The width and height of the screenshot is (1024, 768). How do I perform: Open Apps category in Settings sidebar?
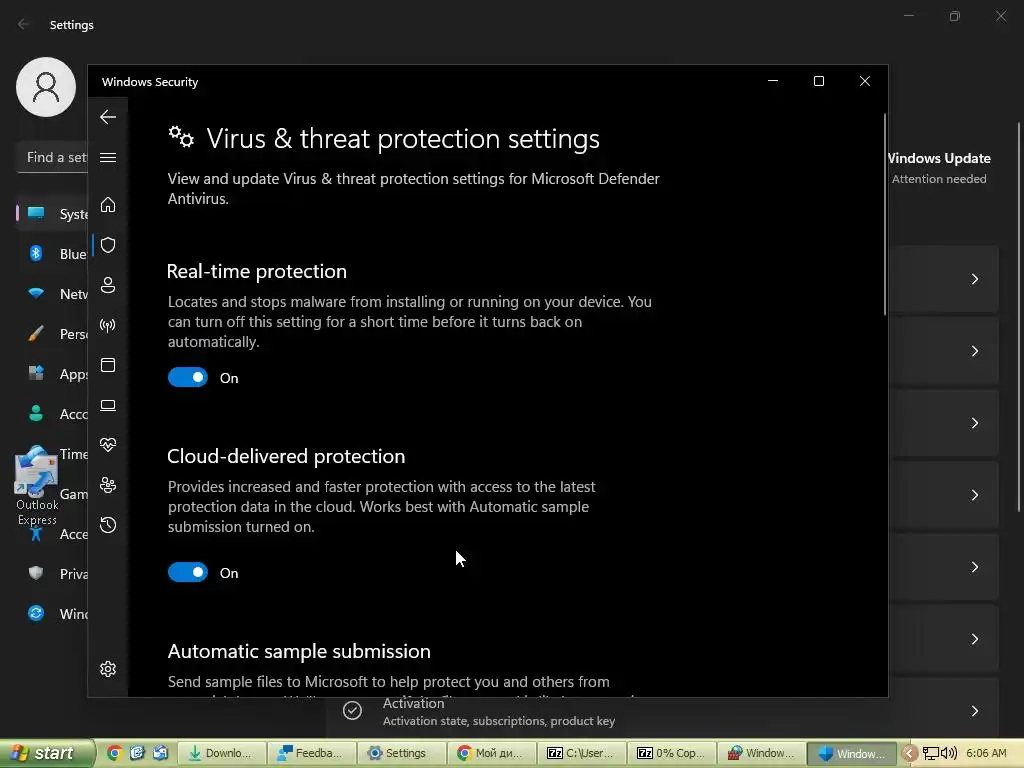point(52,374)
